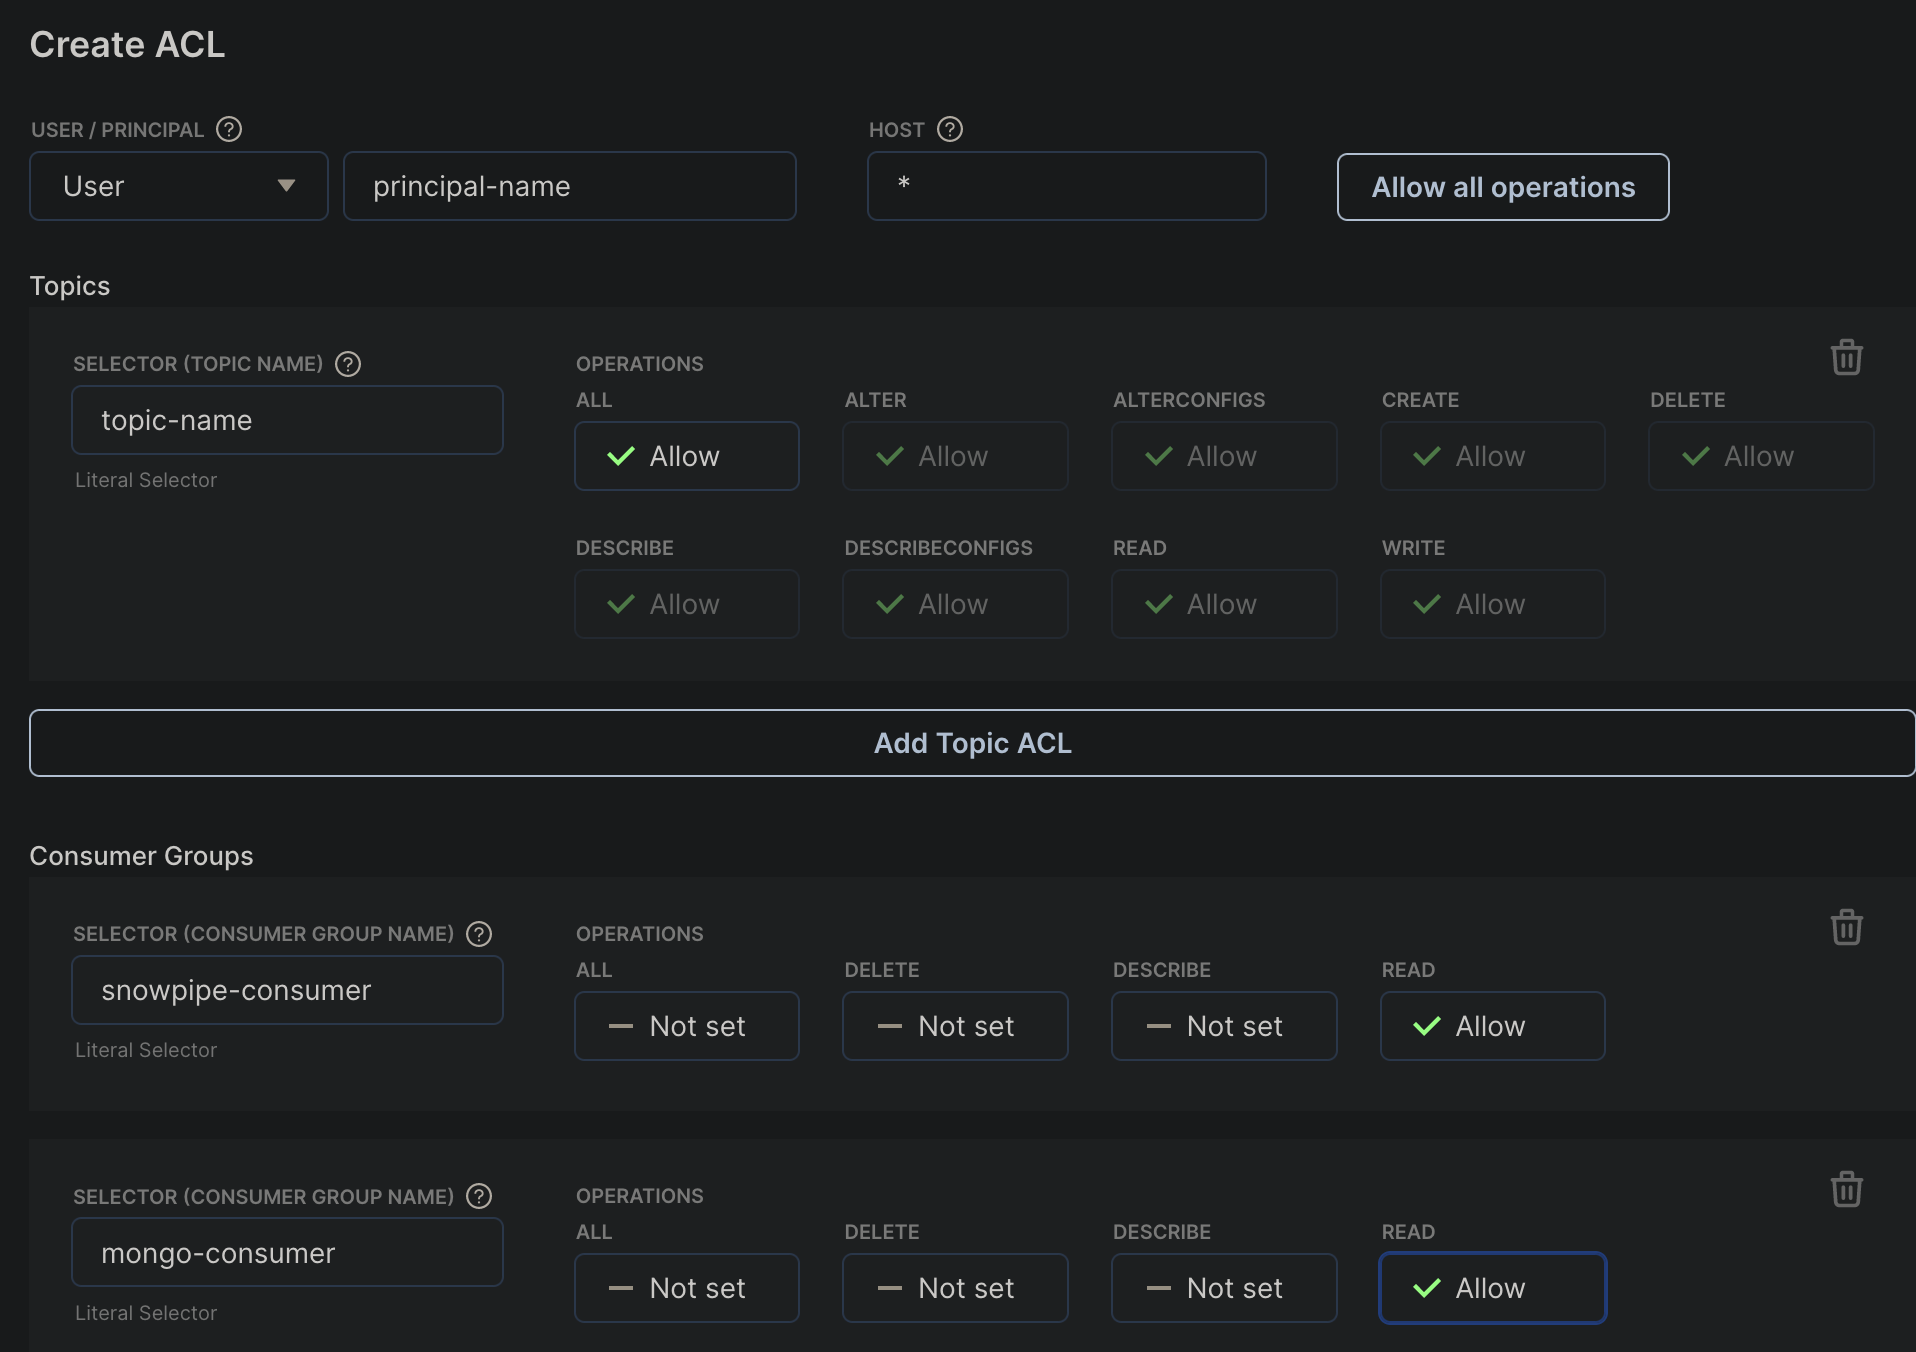
Task: Click the Host input field with asterisk
Action: pos(1067,186)
